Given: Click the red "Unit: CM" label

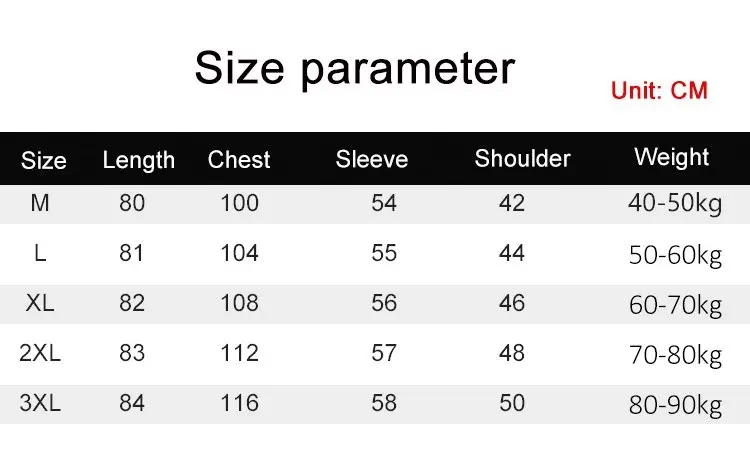Looking at the screenshot, I should [x=659, y=91].
